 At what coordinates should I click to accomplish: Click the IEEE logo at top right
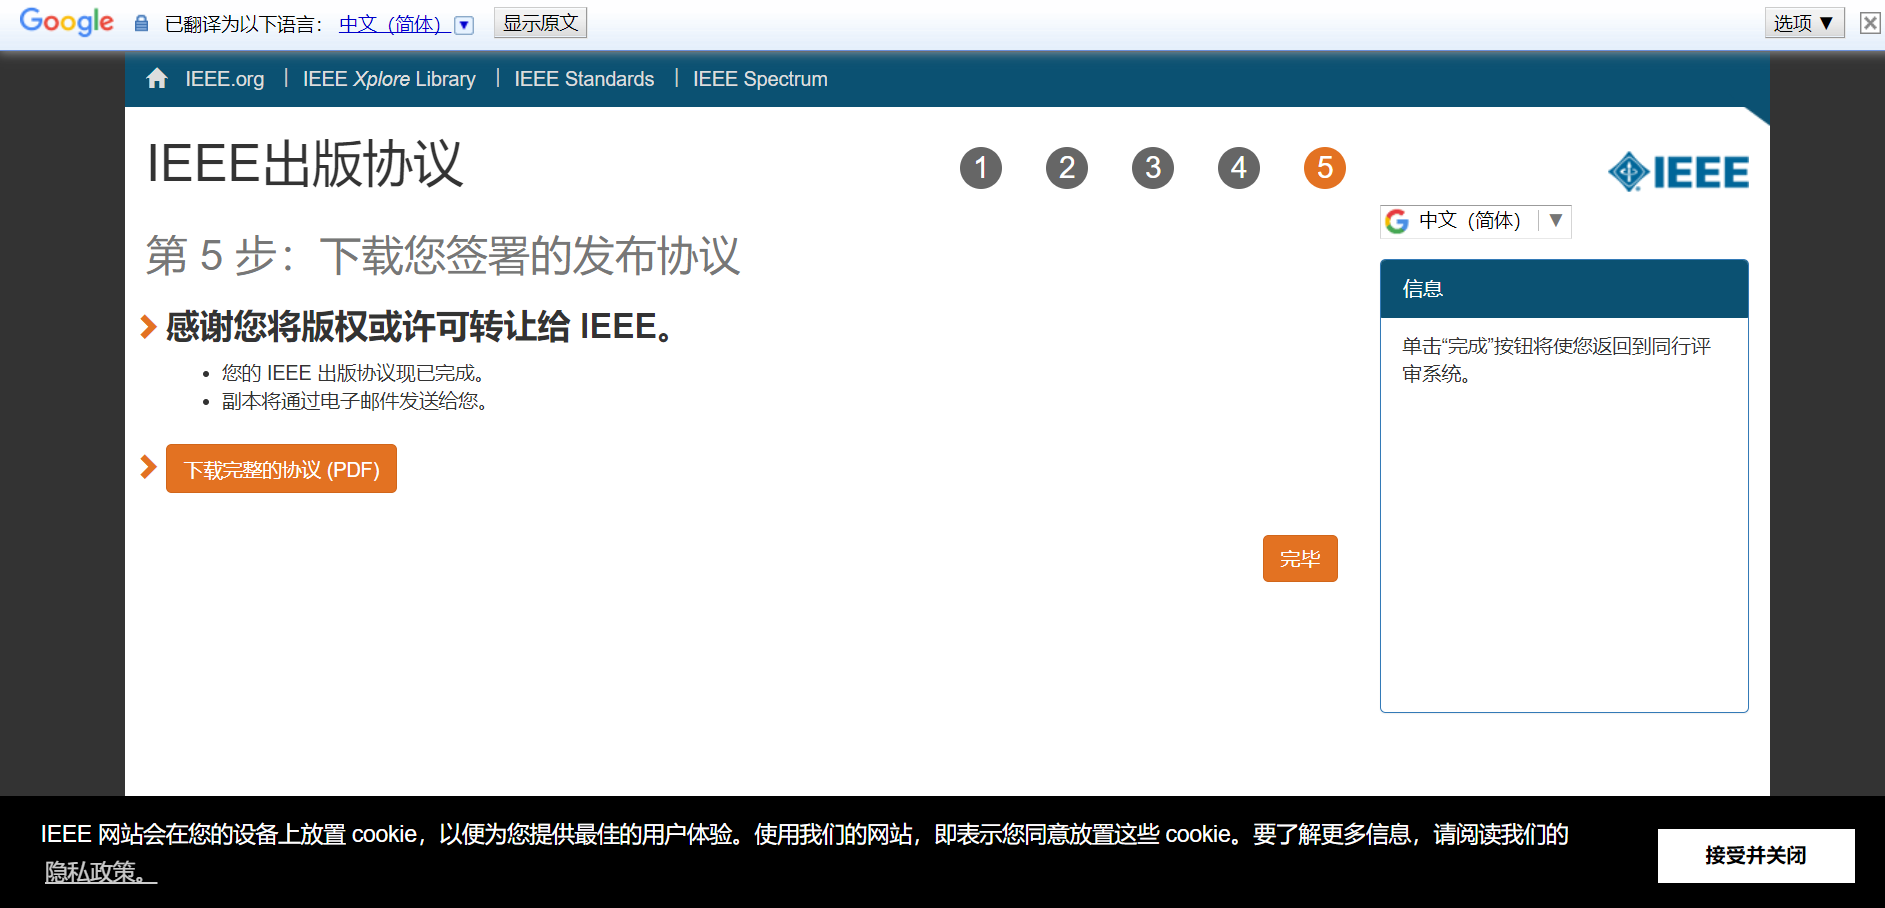coord(1678,172)
